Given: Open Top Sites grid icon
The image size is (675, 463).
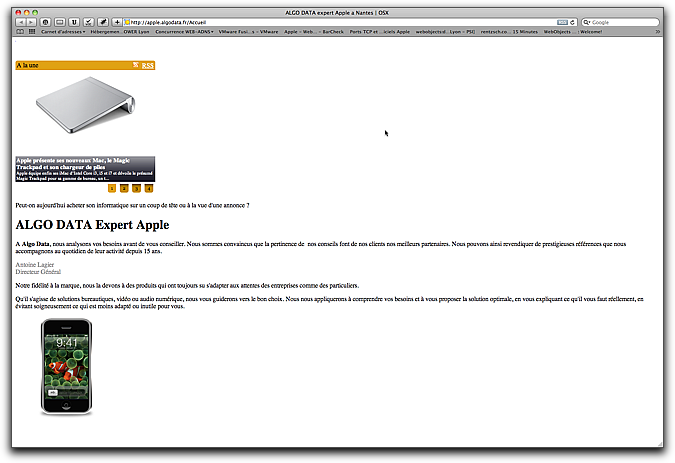Looking at the screenshot, I should point(32,31).
